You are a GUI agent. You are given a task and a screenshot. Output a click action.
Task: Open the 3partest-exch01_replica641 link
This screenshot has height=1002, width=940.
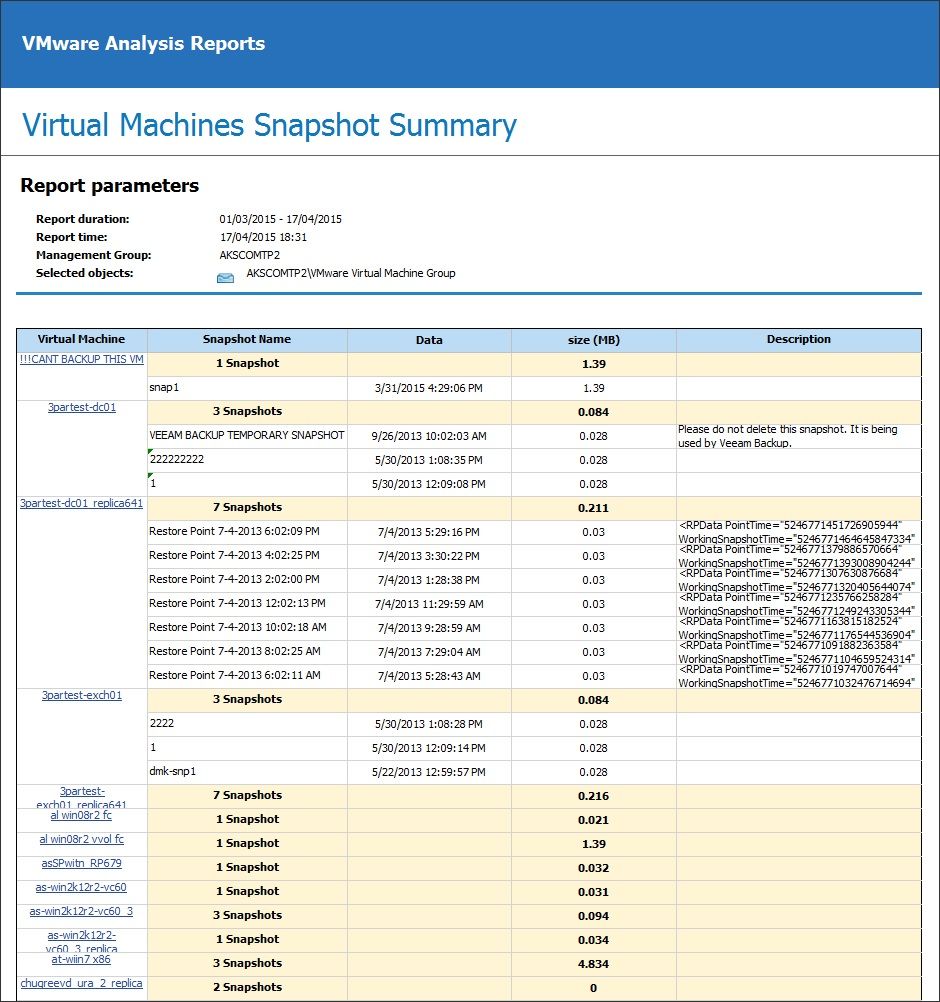point(82,798)
